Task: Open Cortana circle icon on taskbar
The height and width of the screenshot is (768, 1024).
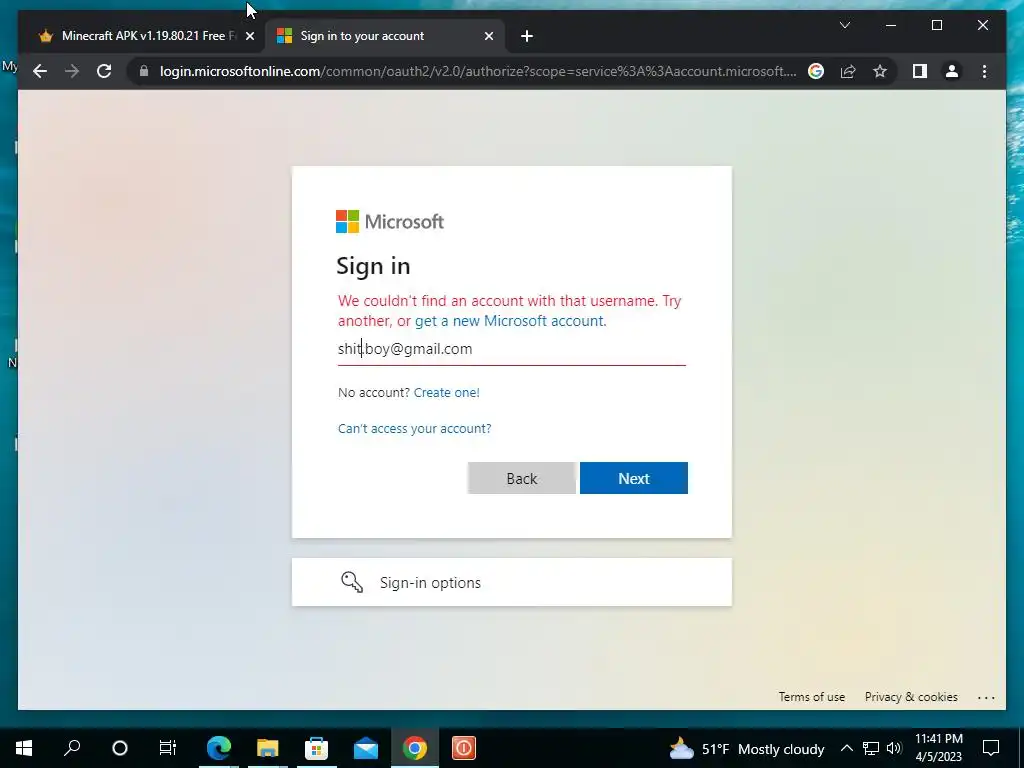Action: [x=120, y=748]
